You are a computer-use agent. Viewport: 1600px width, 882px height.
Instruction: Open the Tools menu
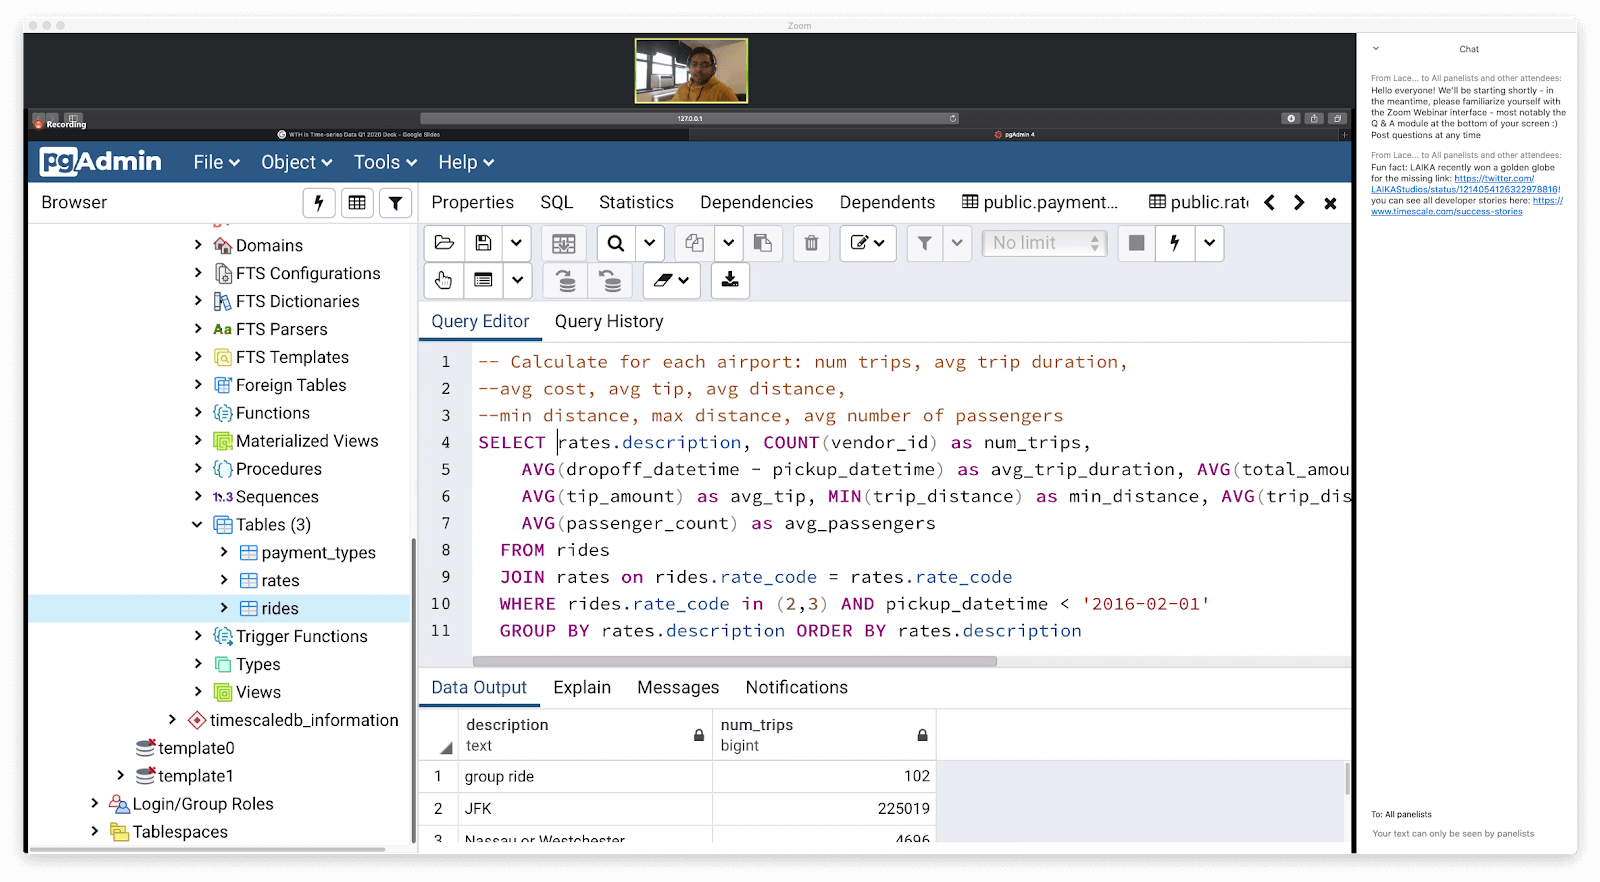pos(384,162)
